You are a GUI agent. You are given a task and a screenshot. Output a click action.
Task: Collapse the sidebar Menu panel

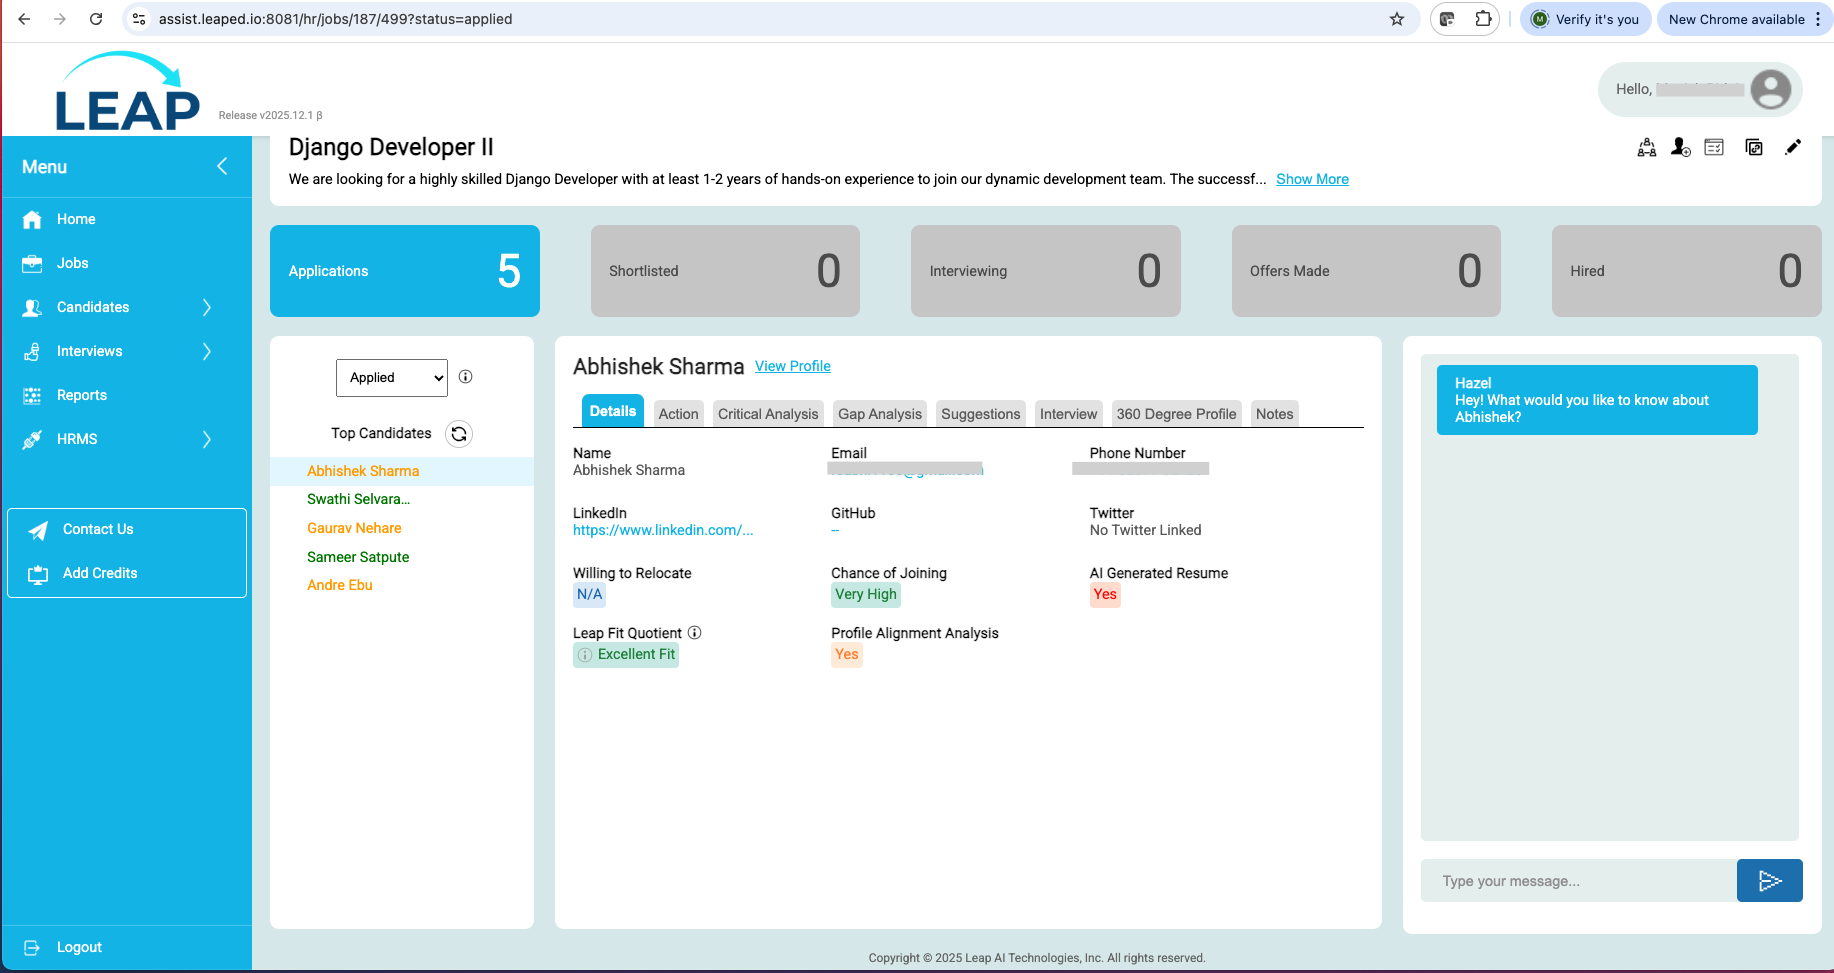click(222, 167)
